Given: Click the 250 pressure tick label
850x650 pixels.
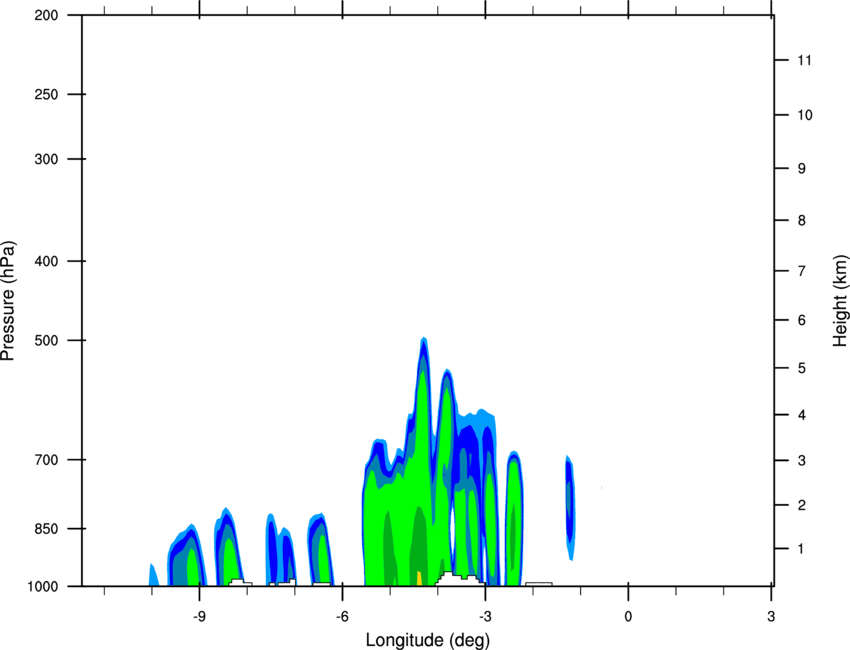Looking at the screenshot, I should (46, 94).
